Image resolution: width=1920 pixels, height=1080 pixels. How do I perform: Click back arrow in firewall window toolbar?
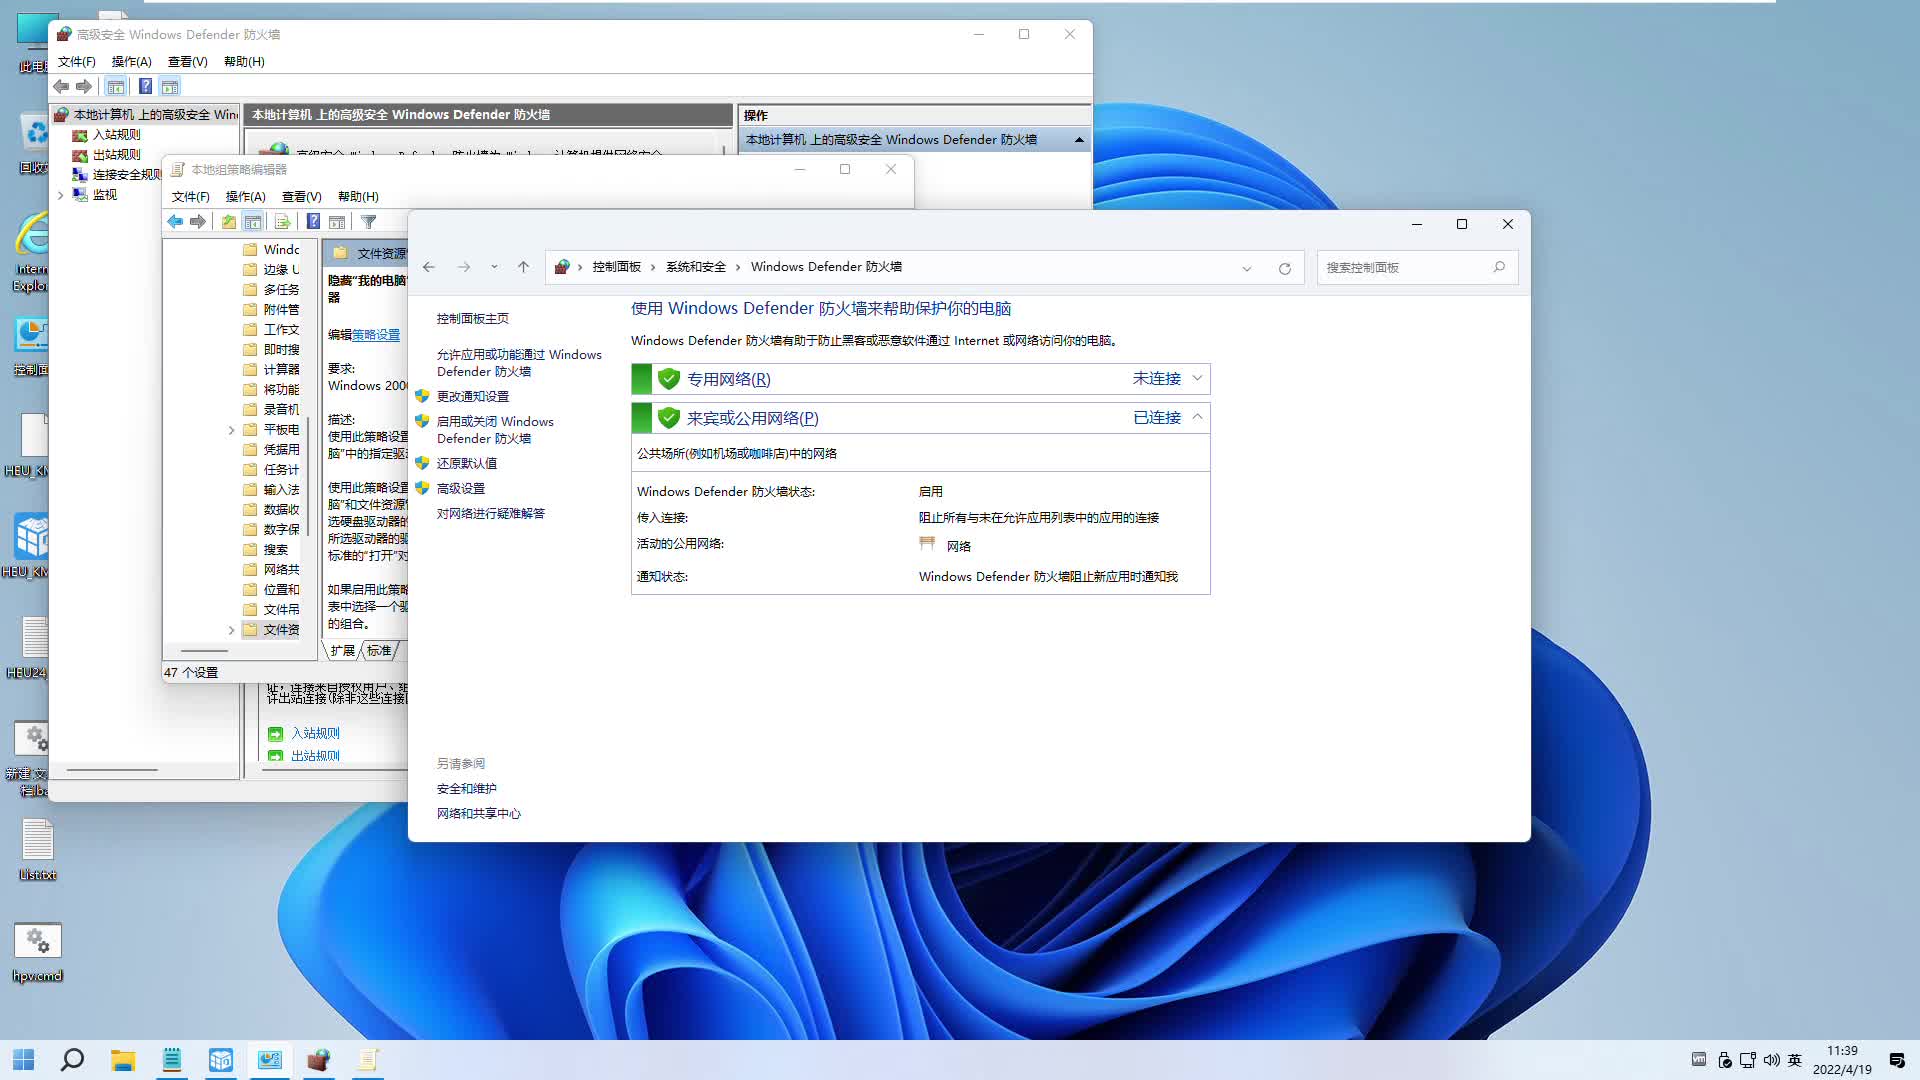62,87
